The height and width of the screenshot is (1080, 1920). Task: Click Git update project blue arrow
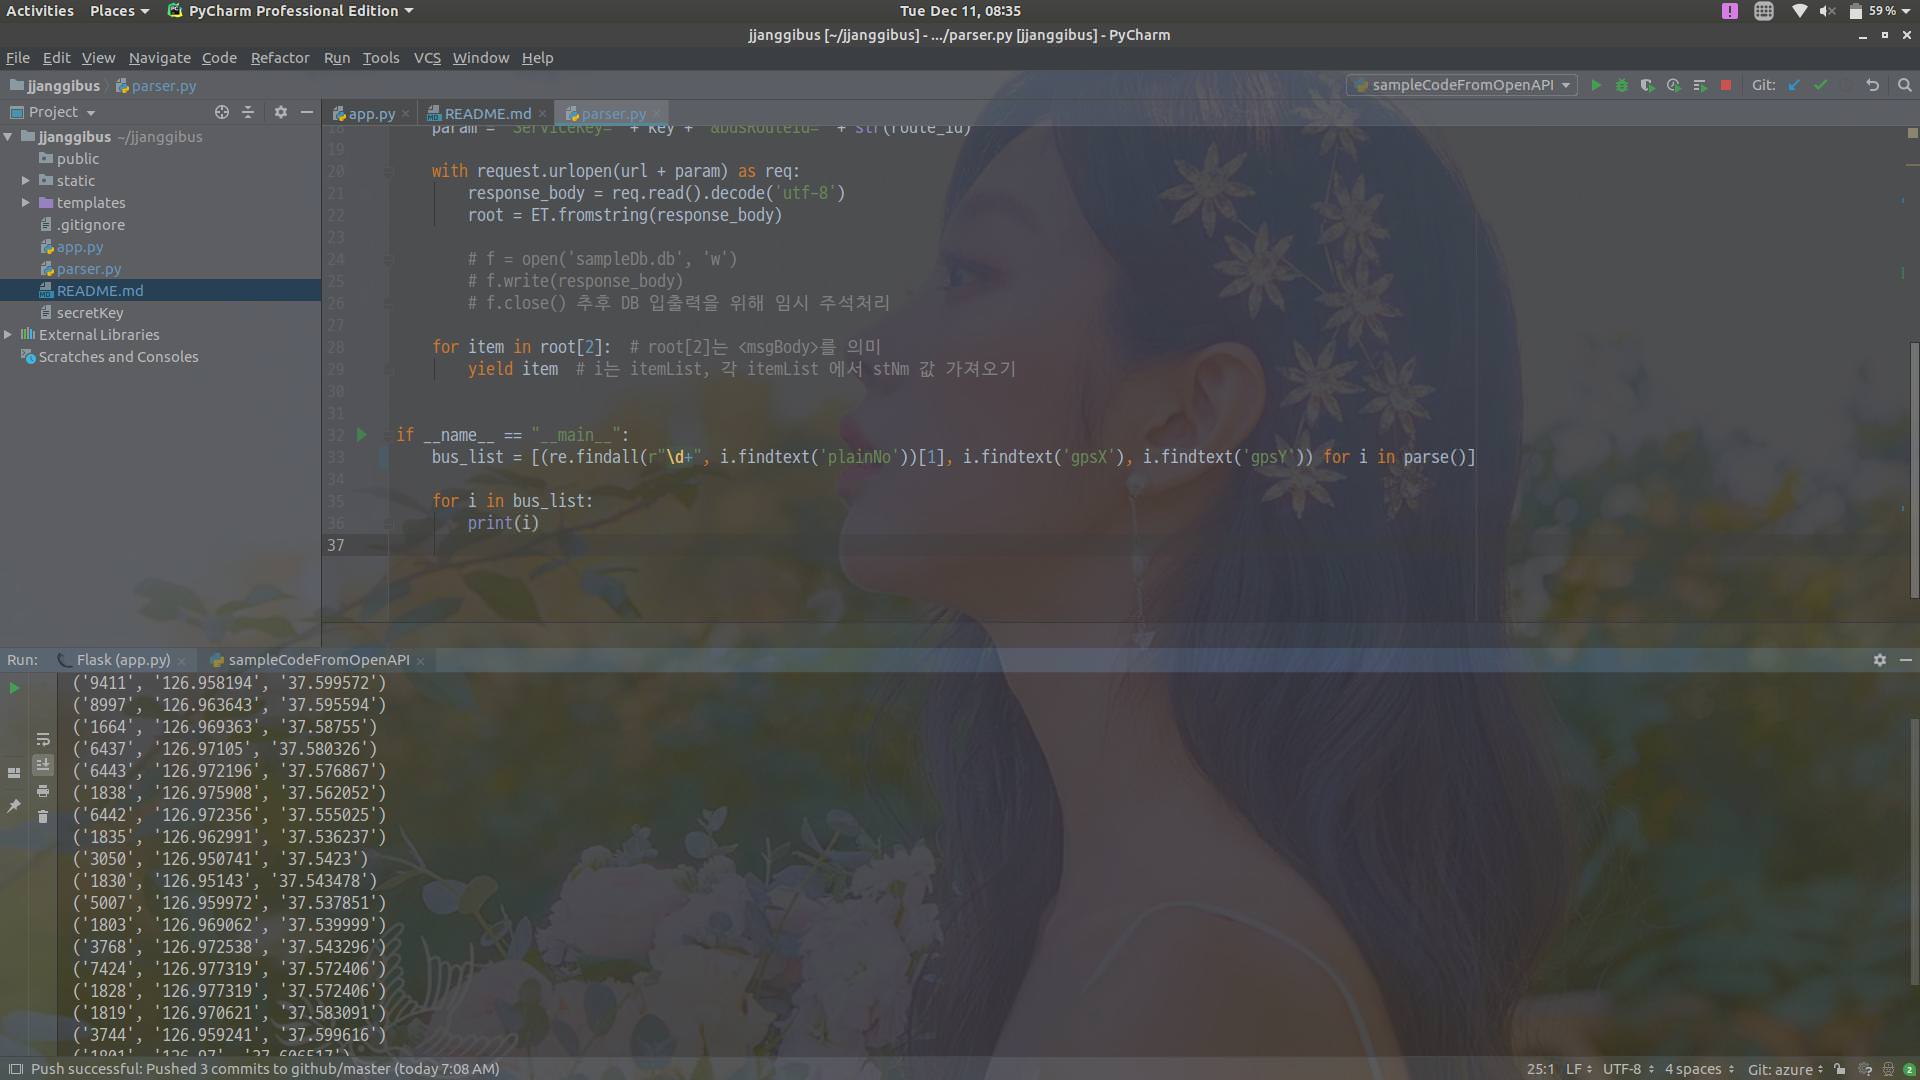pos(1794,85)
